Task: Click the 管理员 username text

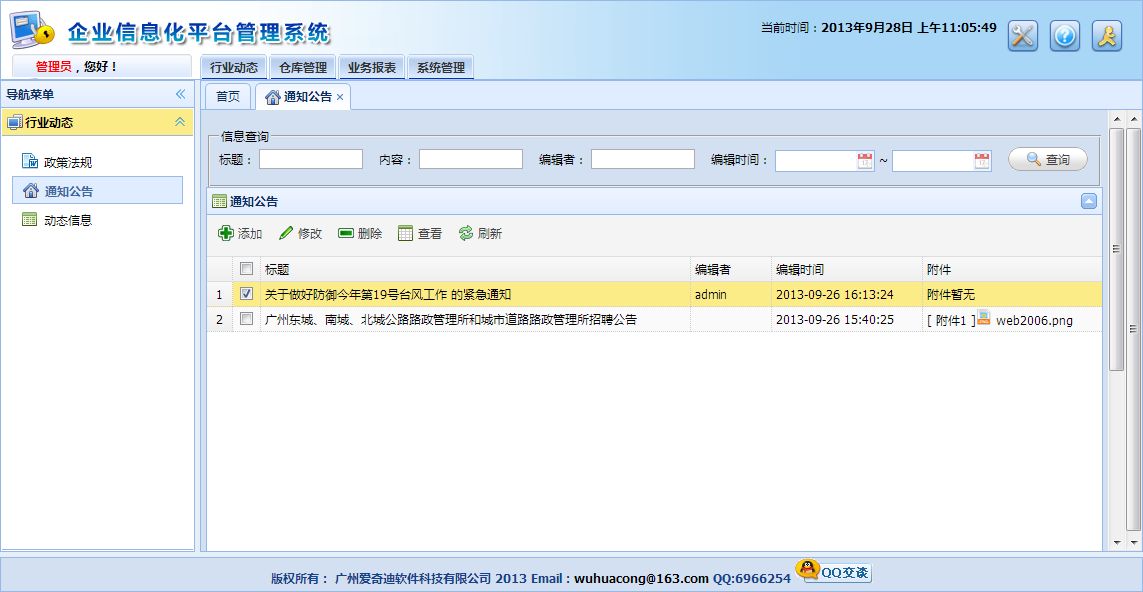Action: click(x=53, y=66)
